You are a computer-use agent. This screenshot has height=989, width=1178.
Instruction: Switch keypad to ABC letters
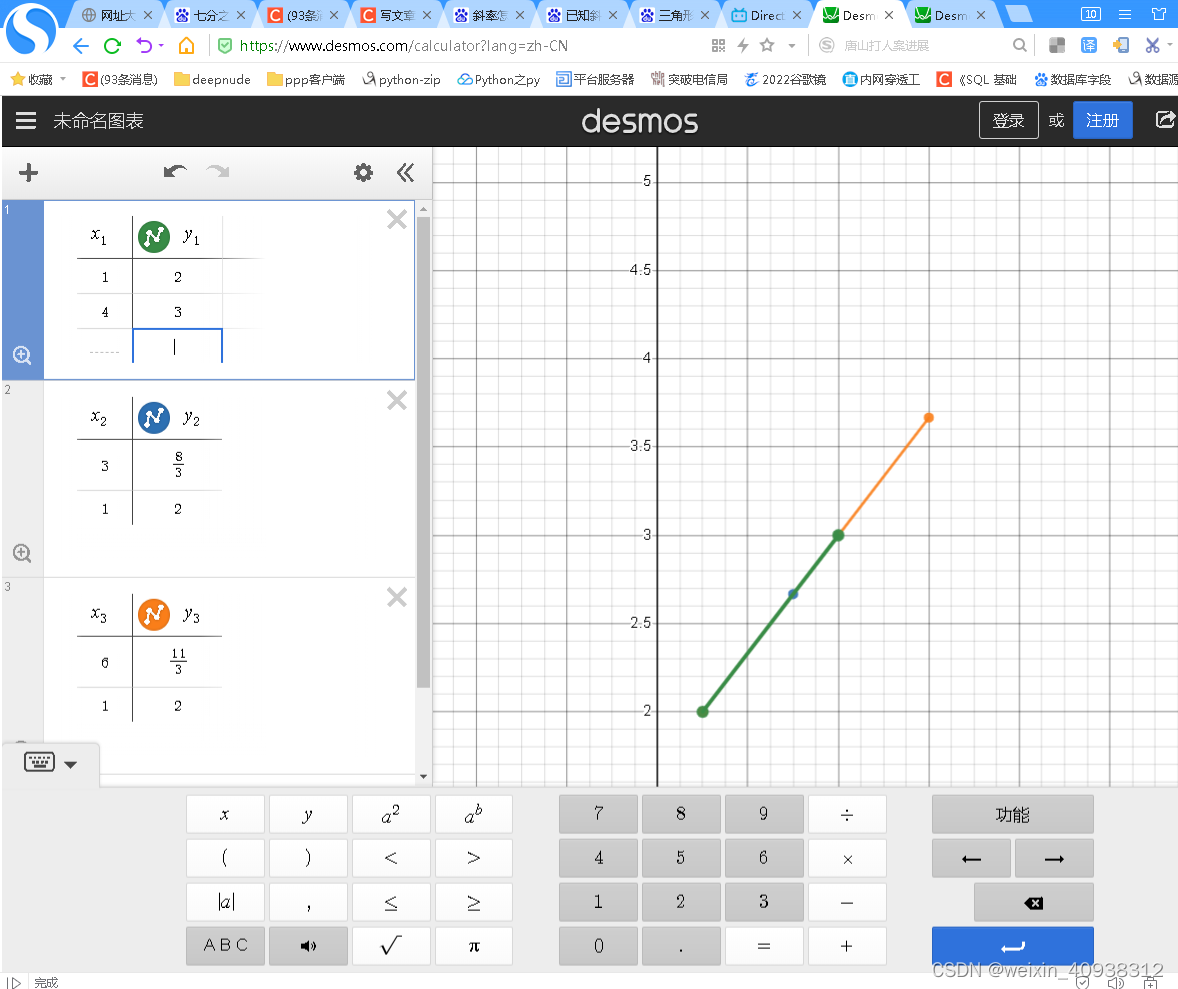(225, 945)
